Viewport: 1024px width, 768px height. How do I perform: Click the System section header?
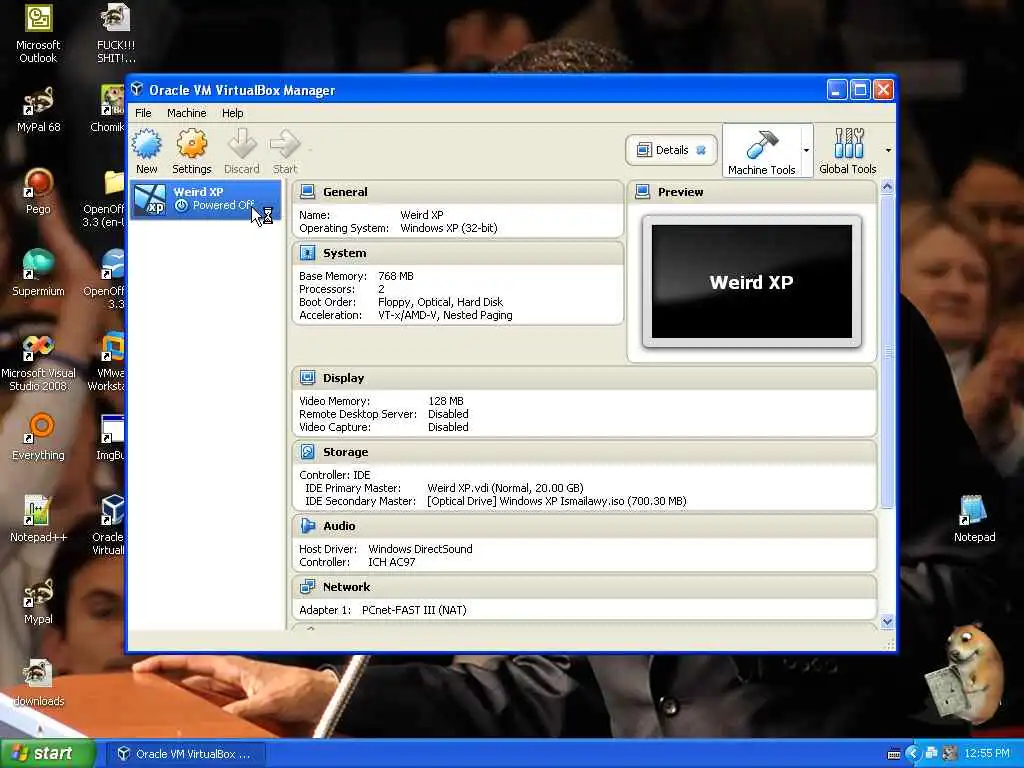click(x=458, y=253)
